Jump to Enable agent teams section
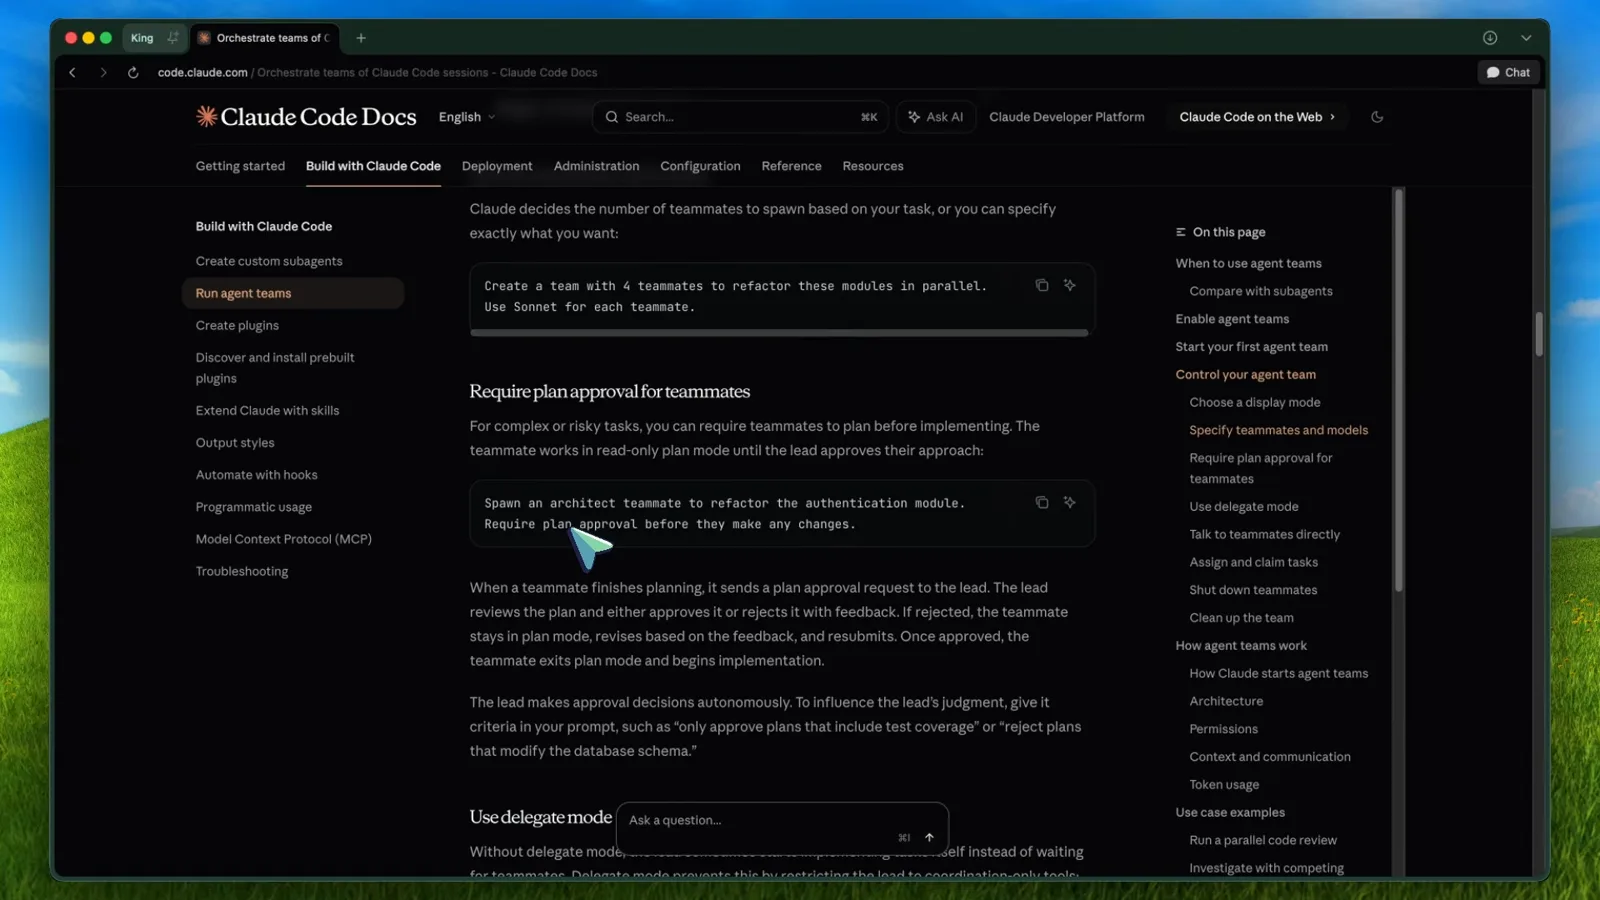 [x=1232, y=319]
